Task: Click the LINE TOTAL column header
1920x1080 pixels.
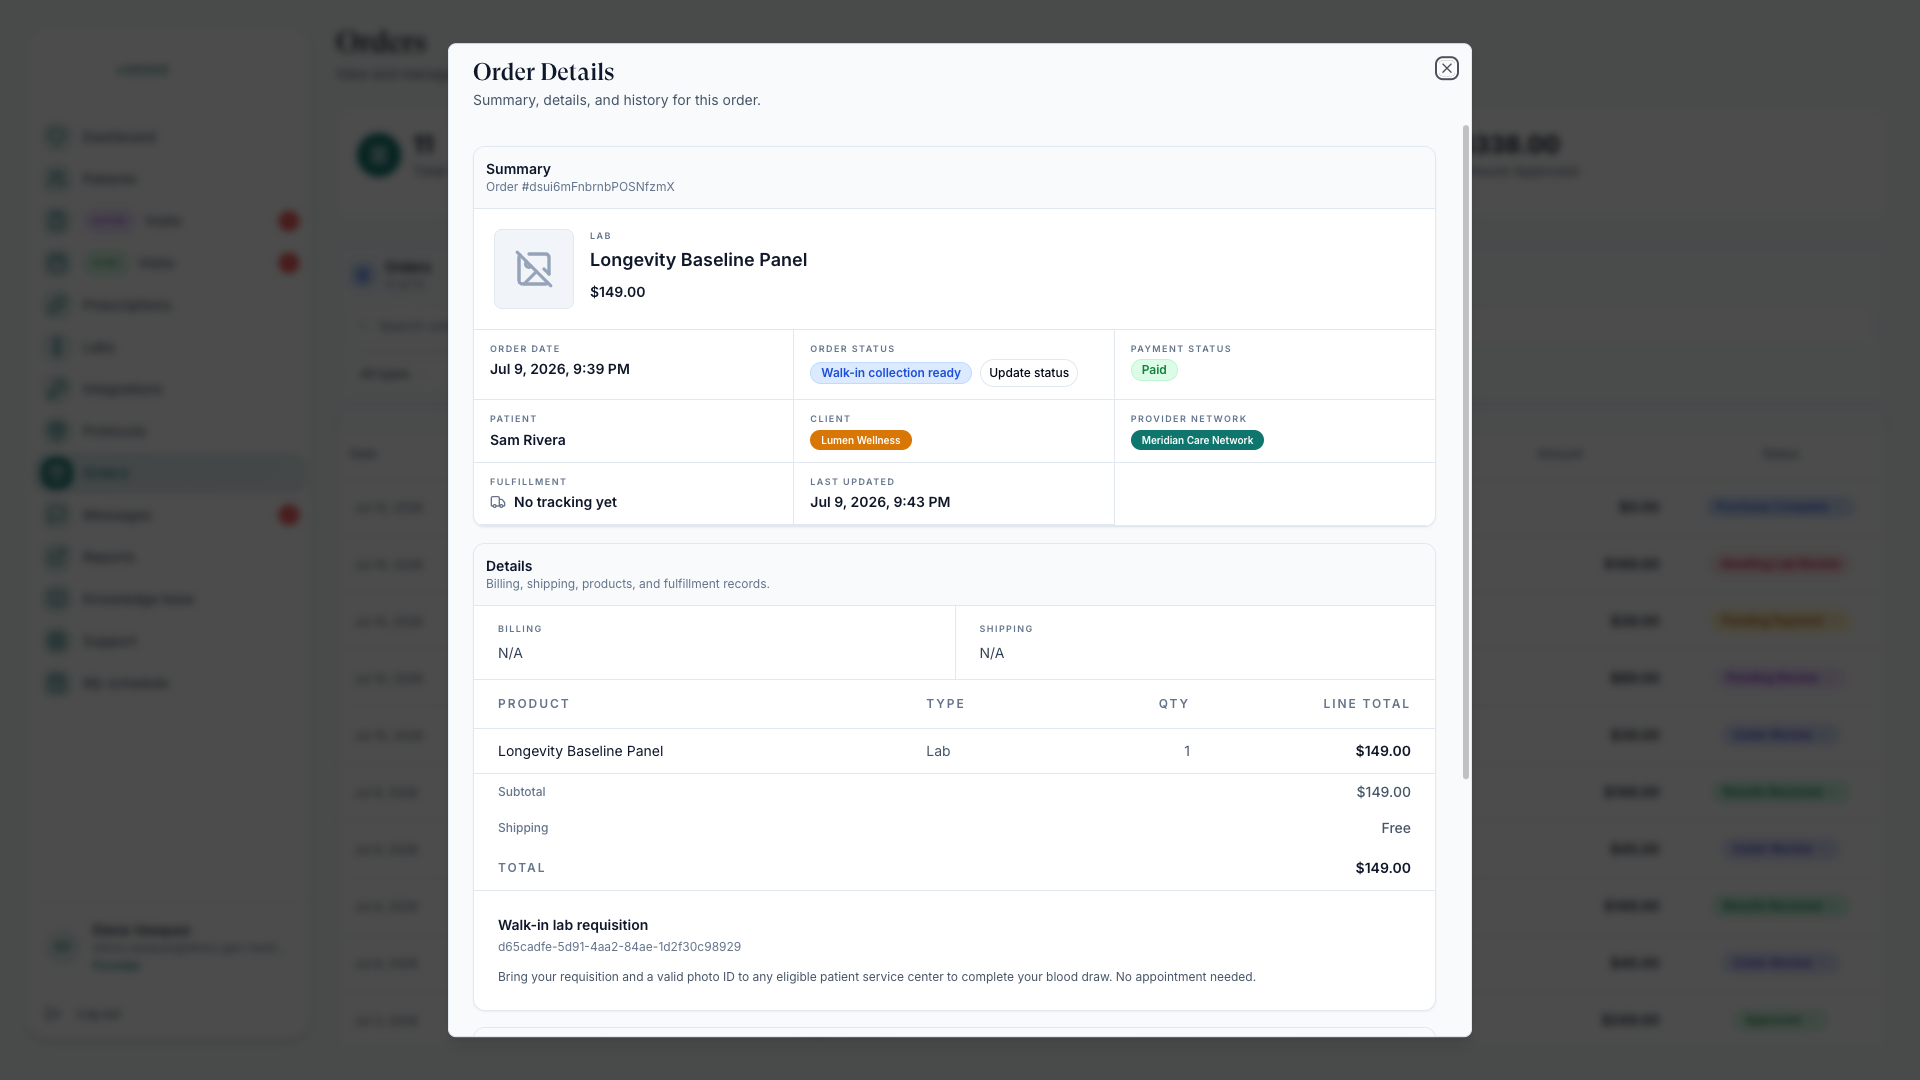Action: (1366, 704)
